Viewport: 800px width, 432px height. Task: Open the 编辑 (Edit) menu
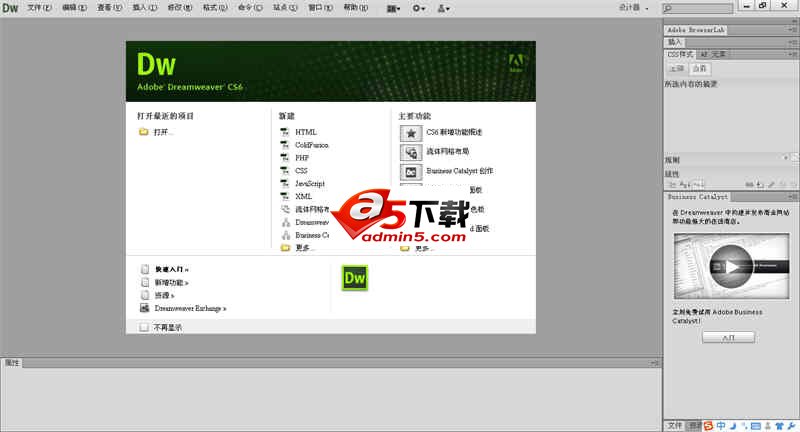tap(74, 8)
